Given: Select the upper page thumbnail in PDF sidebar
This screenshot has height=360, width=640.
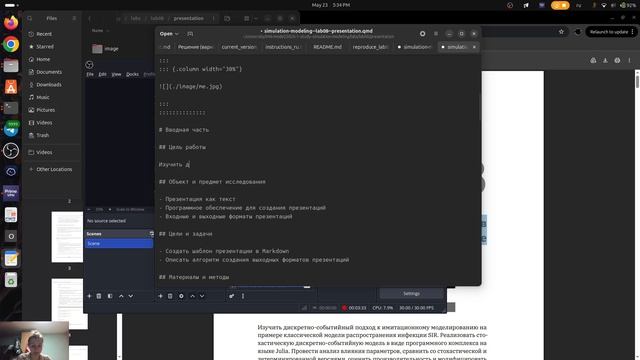Looking at the screenshot, I should click(x=67, y=237).
